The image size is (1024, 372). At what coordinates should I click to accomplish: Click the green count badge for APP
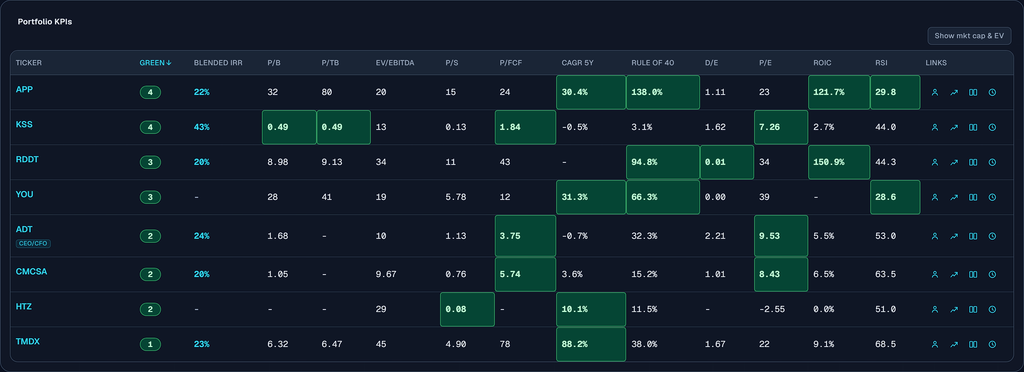coord(150,93)
